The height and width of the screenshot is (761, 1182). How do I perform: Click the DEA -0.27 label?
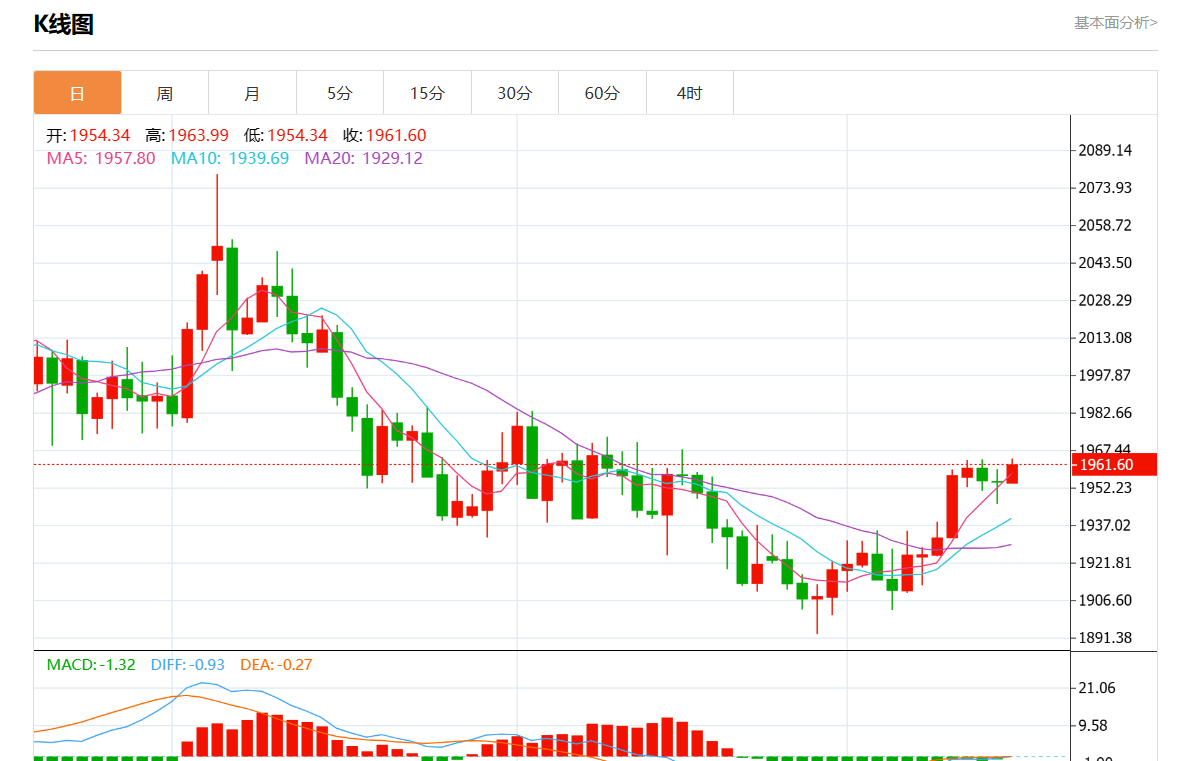276,665
